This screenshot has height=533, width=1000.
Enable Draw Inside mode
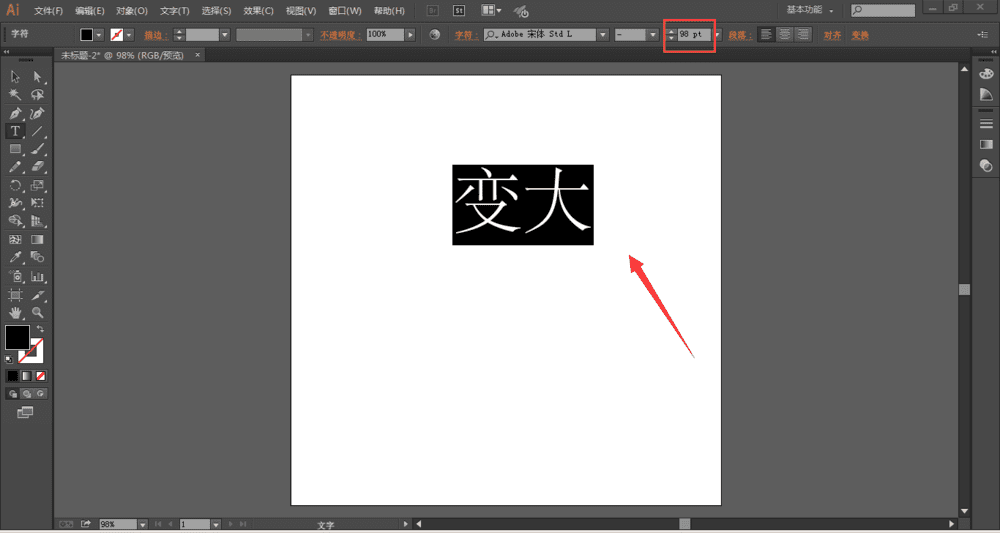pos(41,394)
